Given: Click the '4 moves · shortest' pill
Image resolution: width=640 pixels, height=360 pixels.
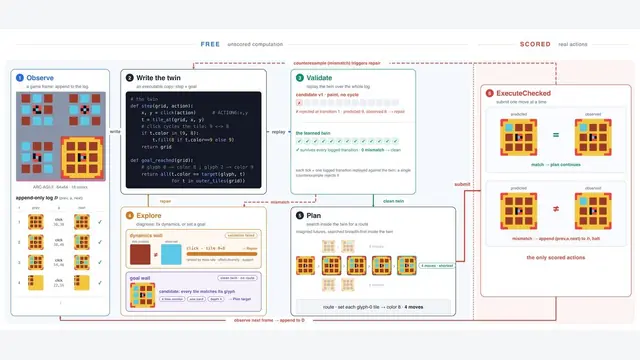Looking at the screenshot, I should 437,266.
